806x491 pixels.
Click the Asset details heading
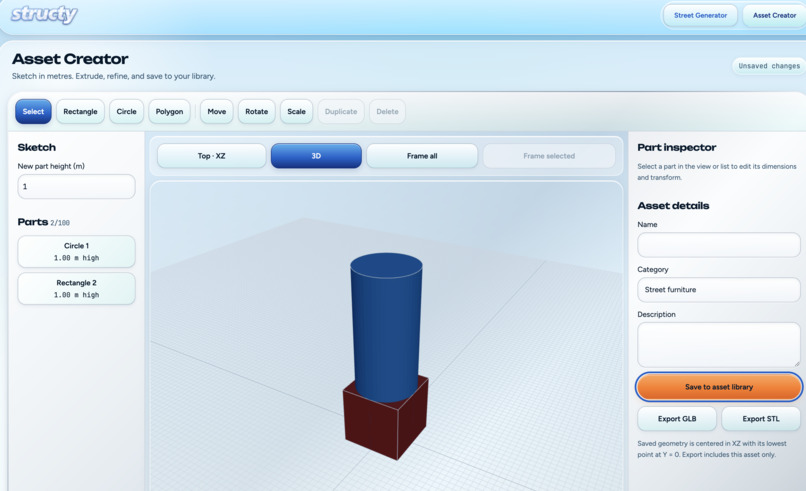coord(673,206)
